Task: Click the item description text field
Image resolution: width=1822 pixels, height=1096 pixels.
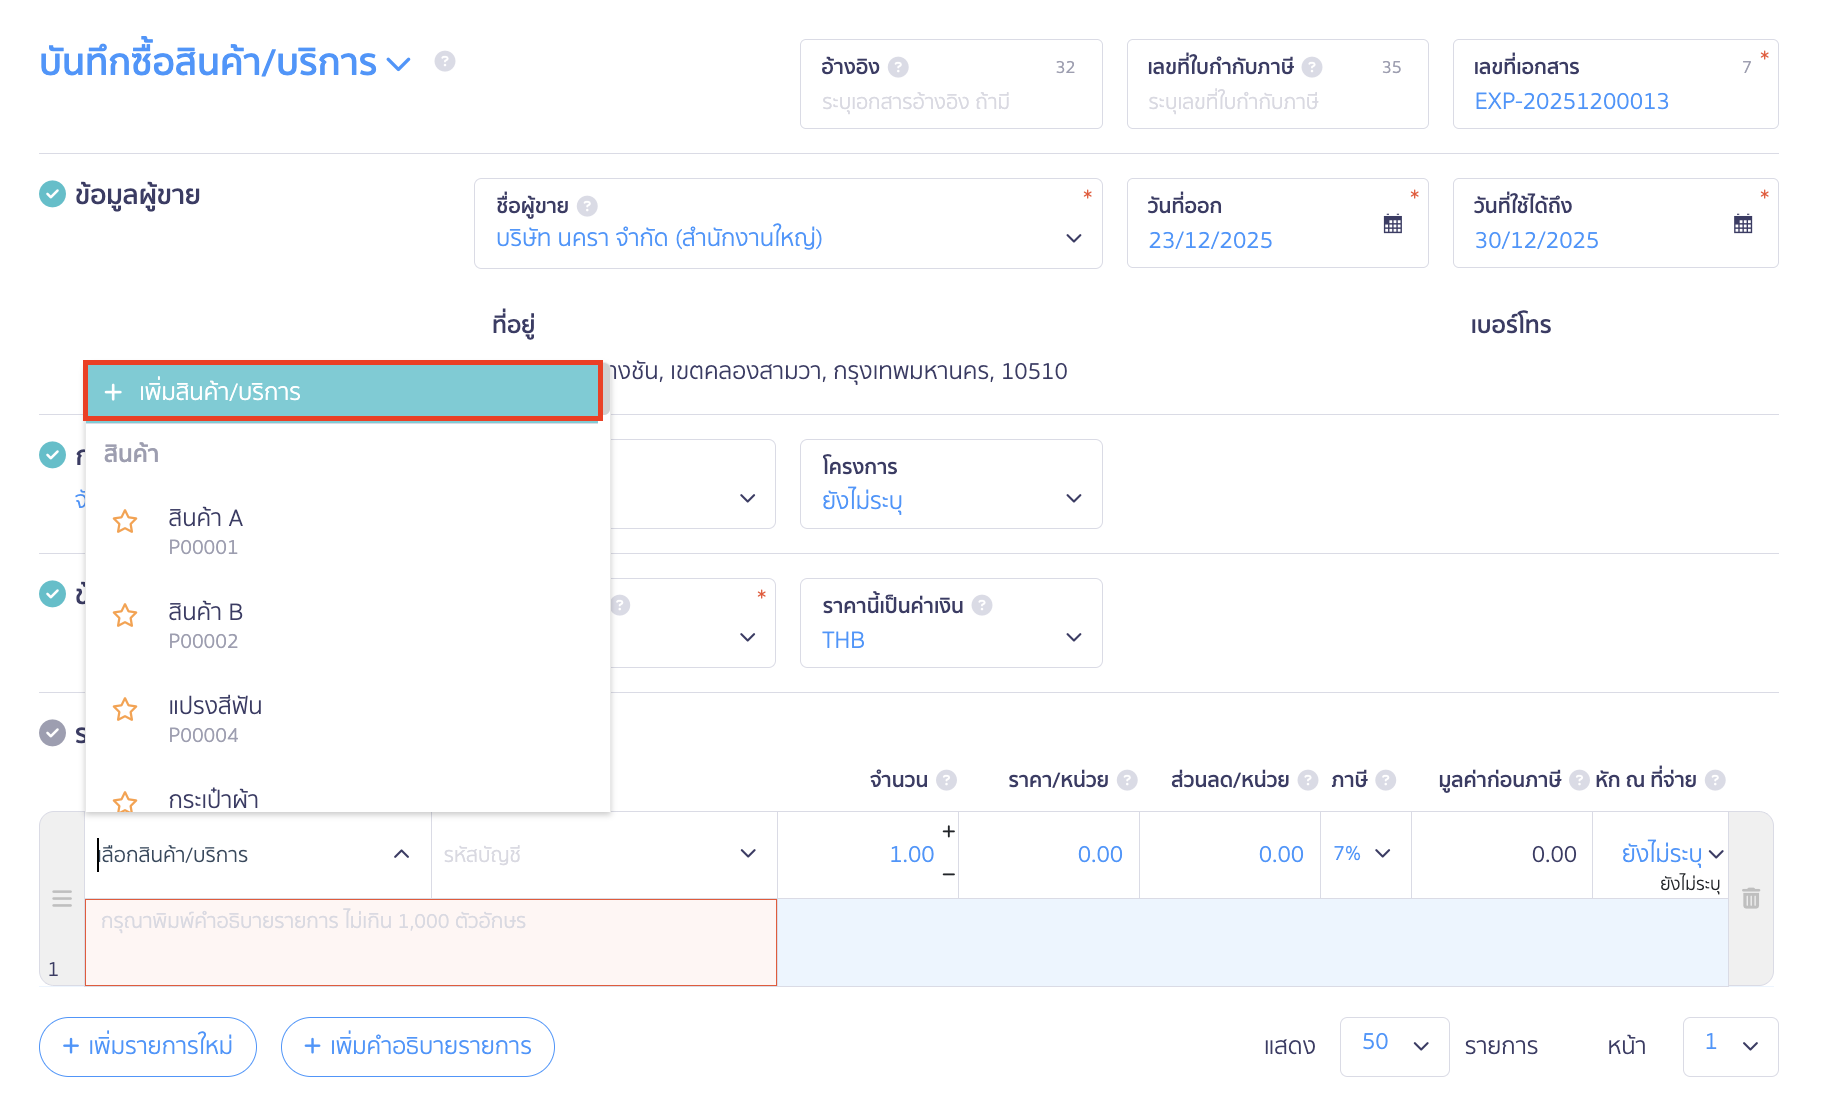Action: pyautogui.click(x=430, y=941)
